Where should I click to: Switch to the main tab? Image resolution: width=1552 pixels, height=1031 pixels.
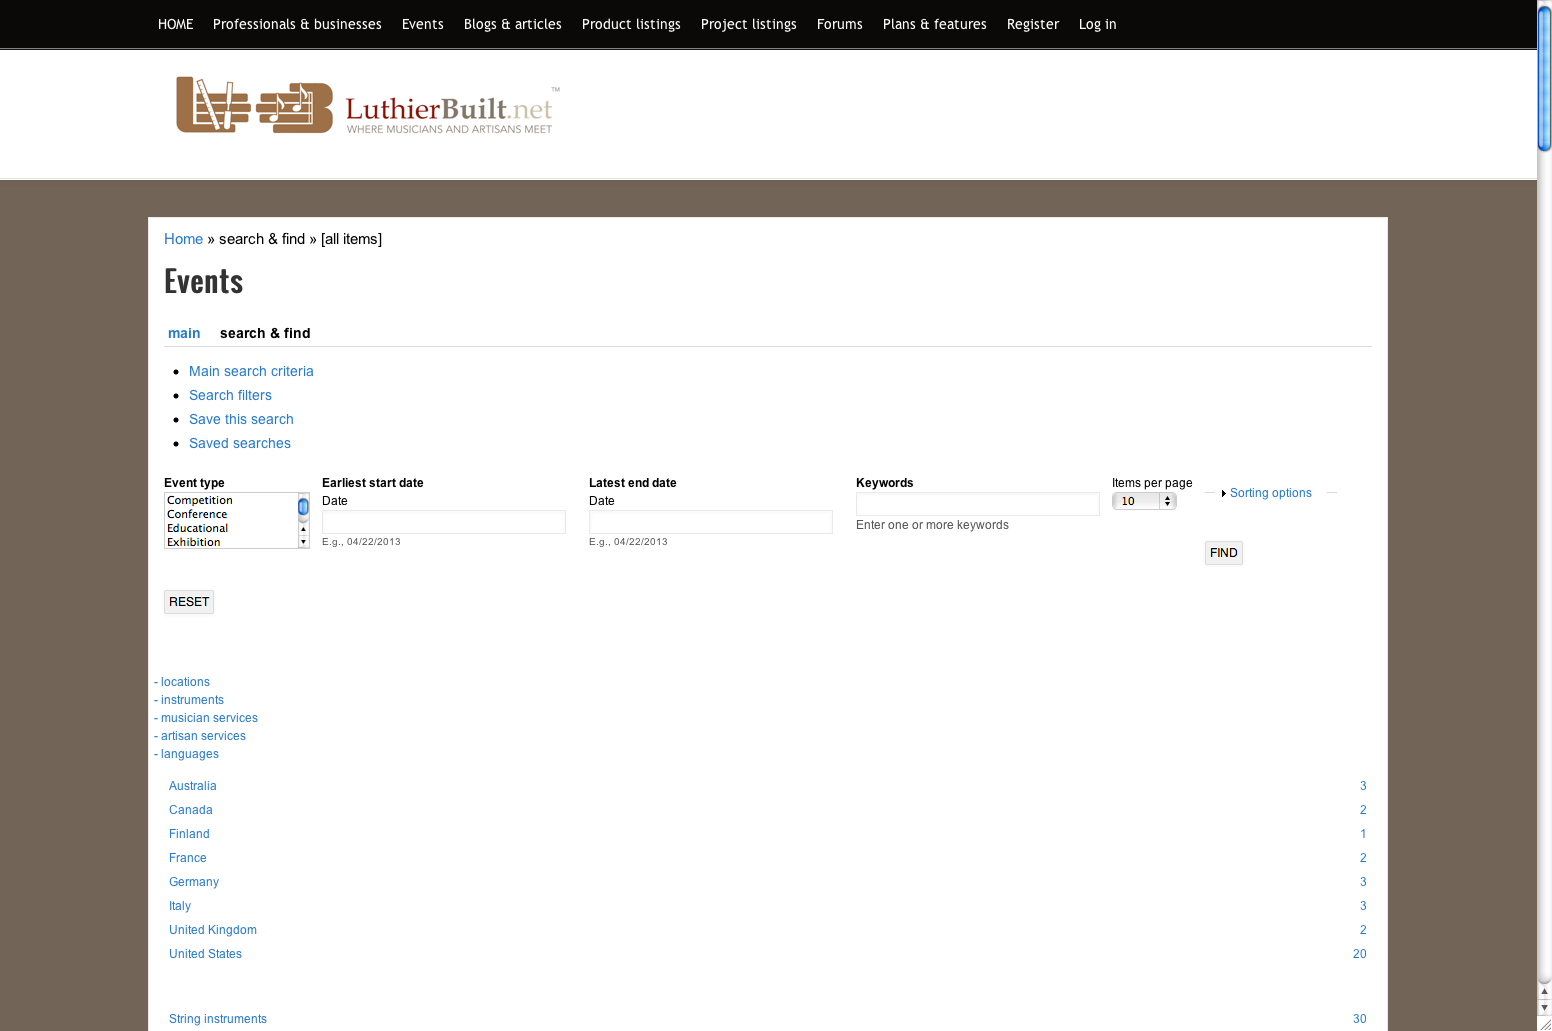pyautogui.click(x=184, y=333)
